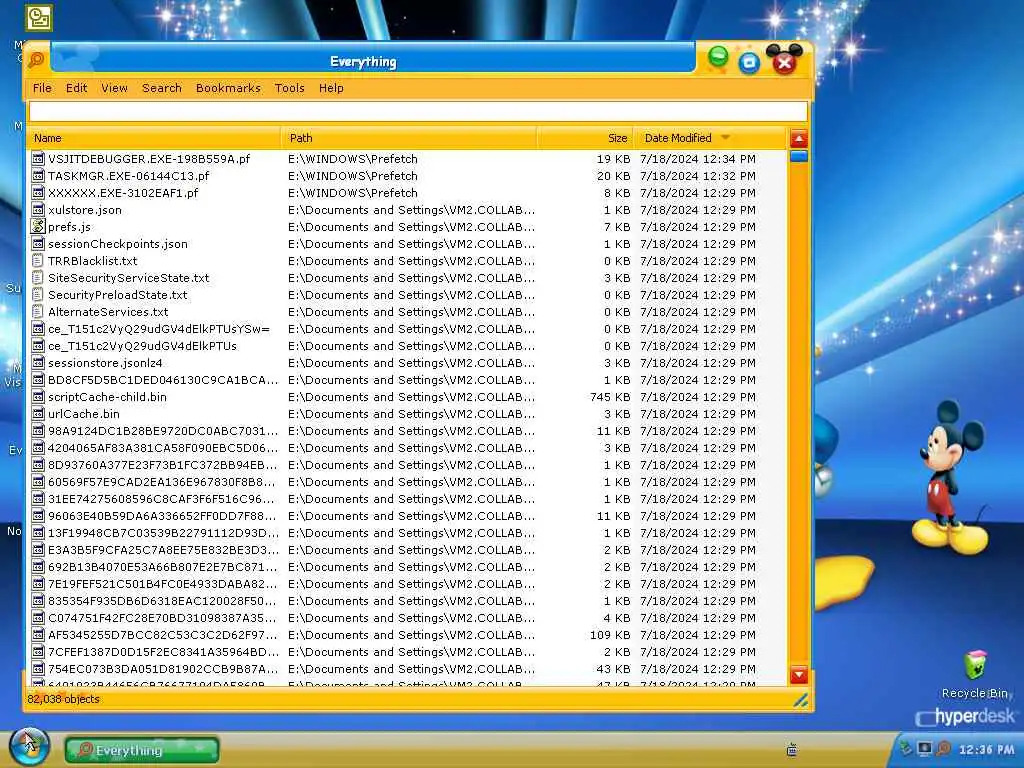Select the TRRBlacklist.txt text file icon
The width and height of the screenshot is (1024, 768).
coord(38,261)
